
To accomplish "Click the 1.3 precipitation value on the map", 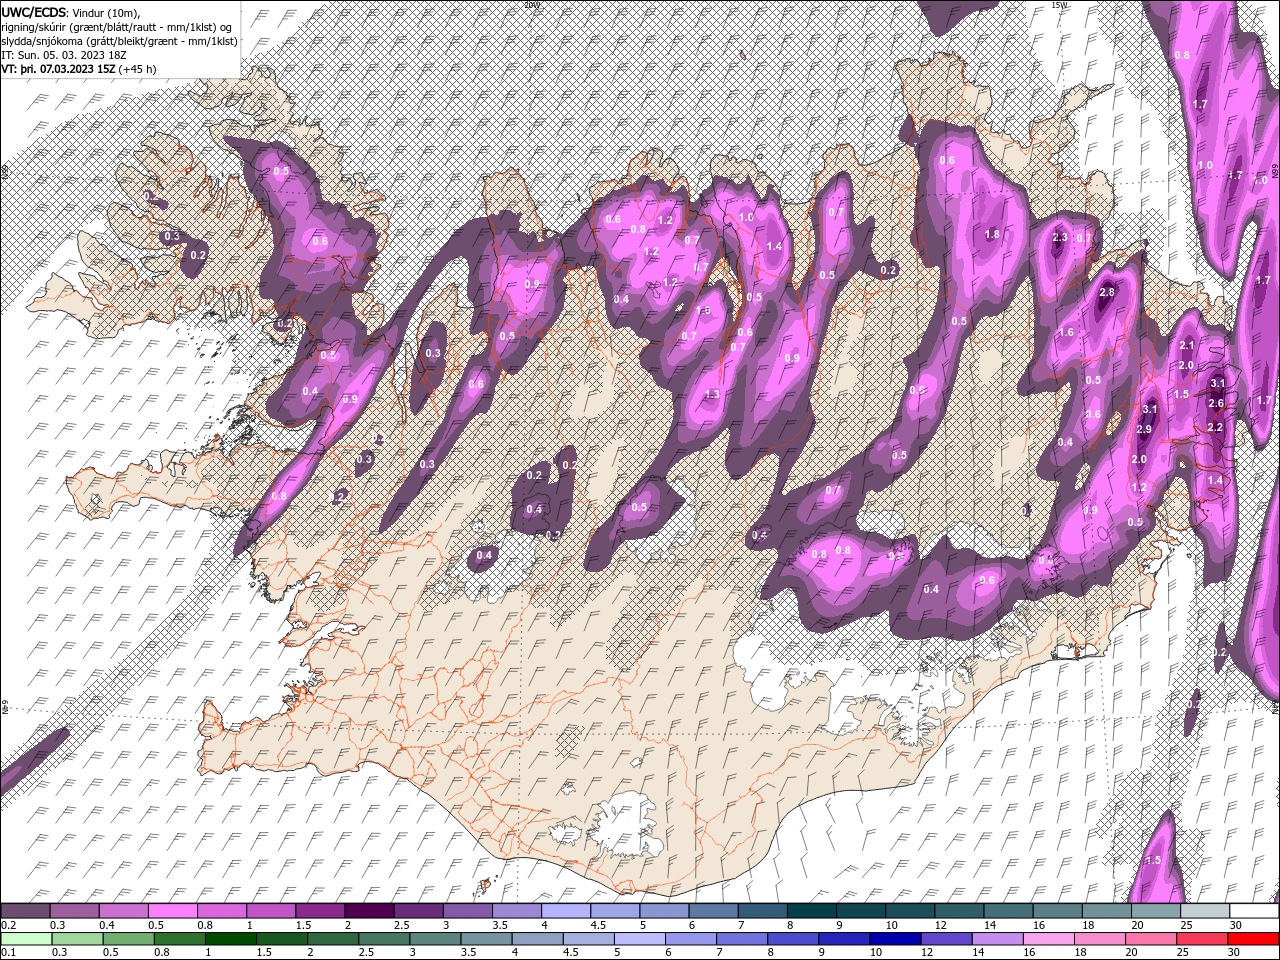I will 712,395.
